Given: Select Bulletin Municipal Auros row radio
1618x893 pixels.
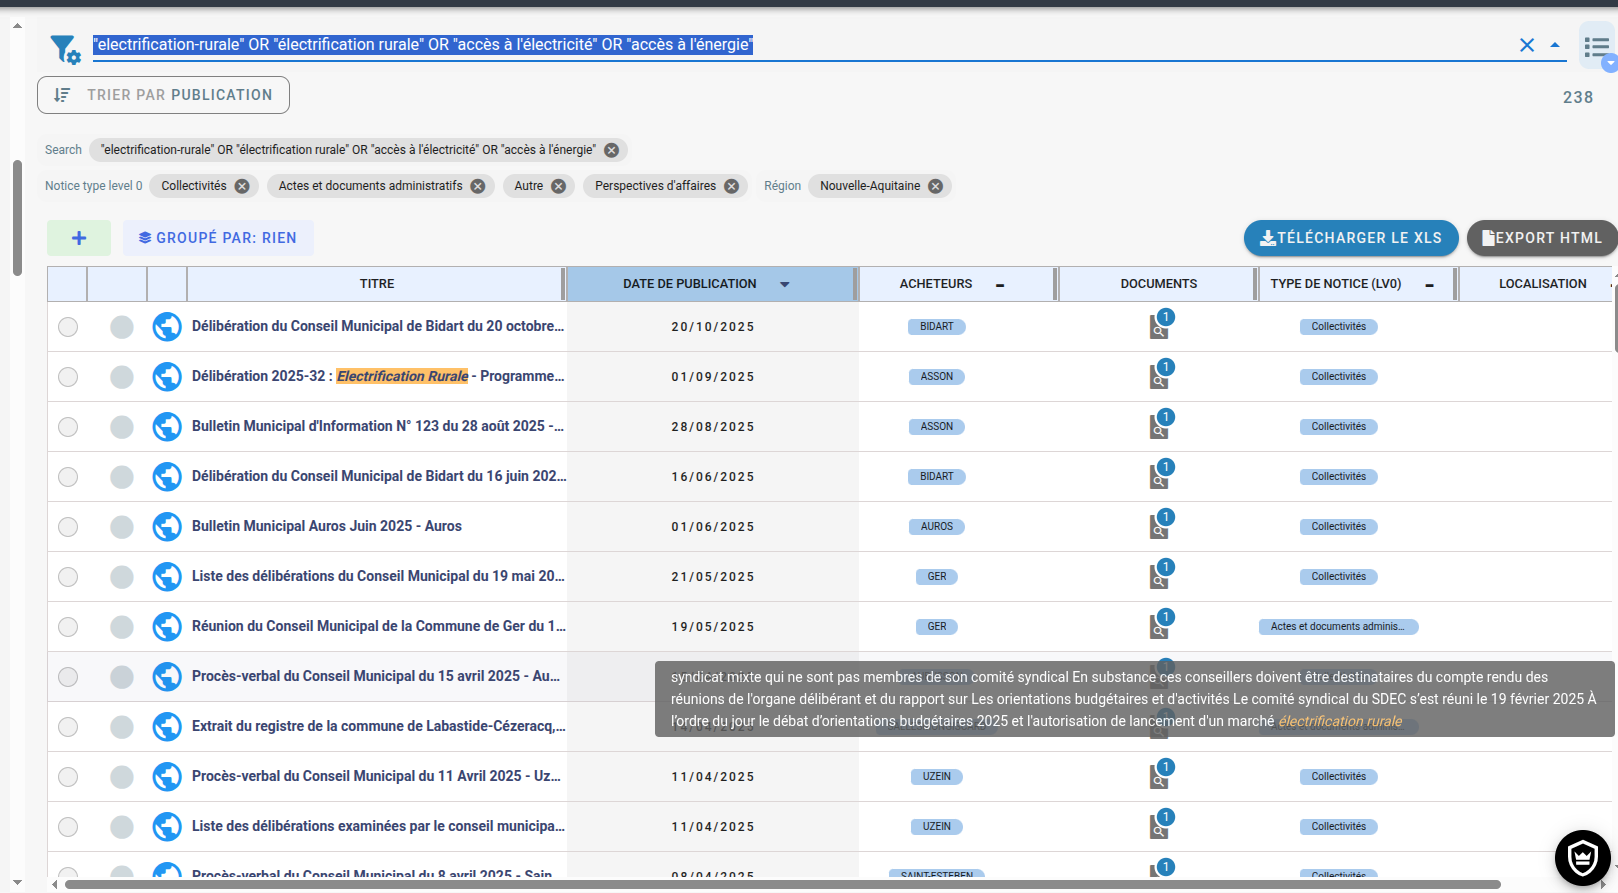Looking at the screenshot, I should 68,527.
